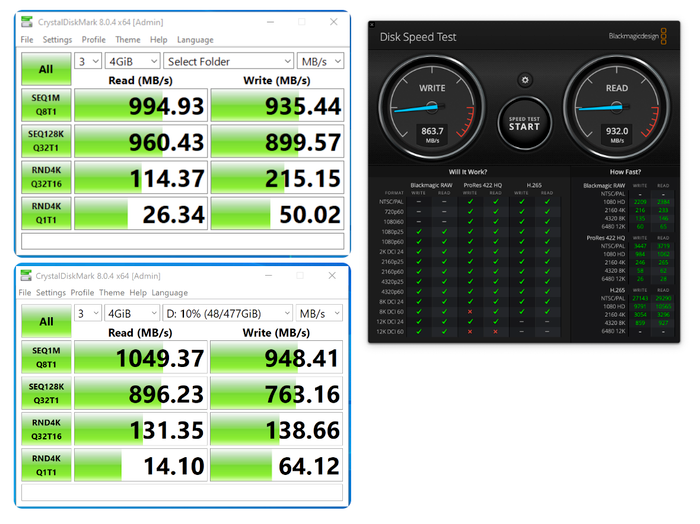Click the READ gauge showing 932.0 MB/s
Image resolution: width=700 pixels, height=524 pixels.
617,108
